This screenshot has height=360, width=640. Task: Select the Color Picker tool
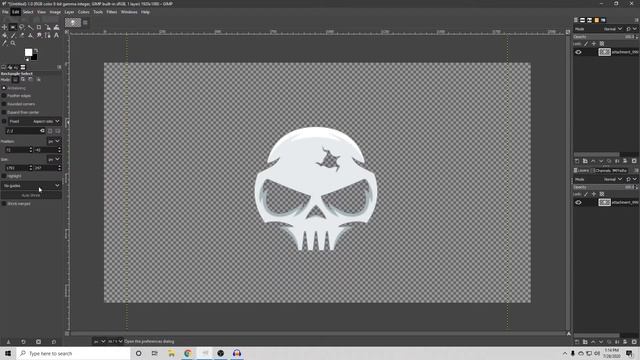[x=4, y=43]
